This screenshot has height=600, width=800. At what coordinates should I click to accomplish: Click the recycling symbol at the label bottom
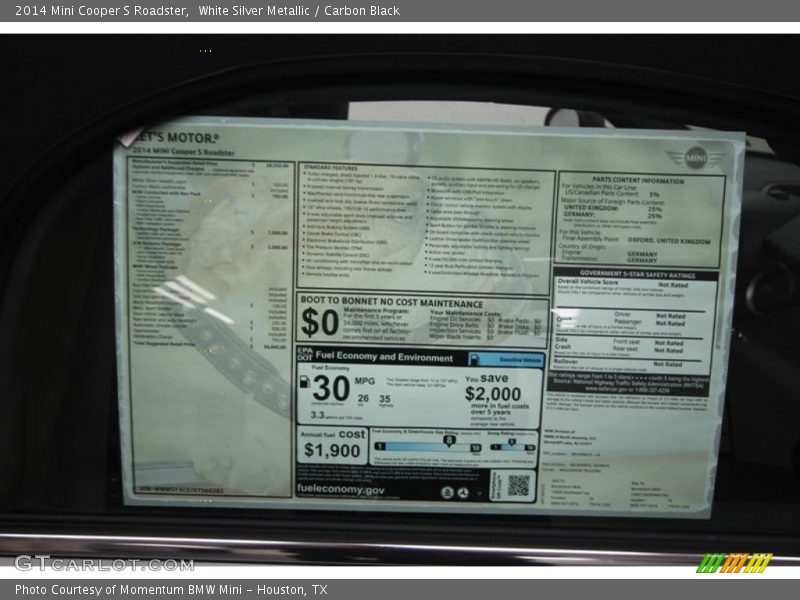pos(463,492)
